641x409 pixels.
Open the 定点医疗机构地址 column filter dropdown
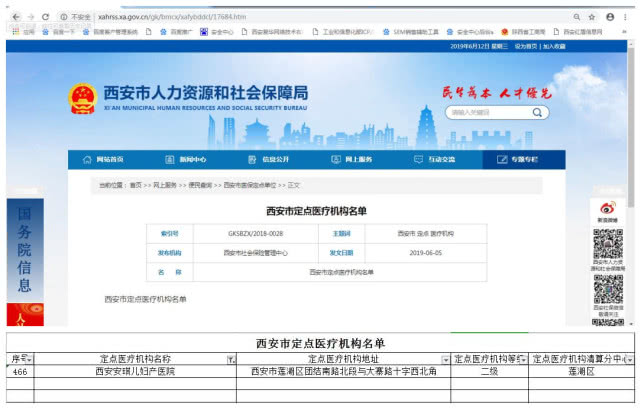pyautogui.click(x=446, y=360)
